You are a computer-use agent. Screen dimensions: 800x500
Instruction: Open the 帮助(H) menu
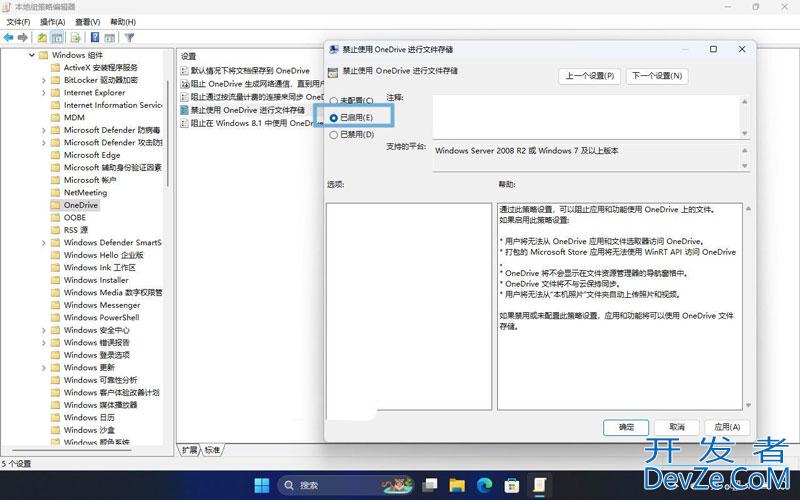(x=123, y=22)
